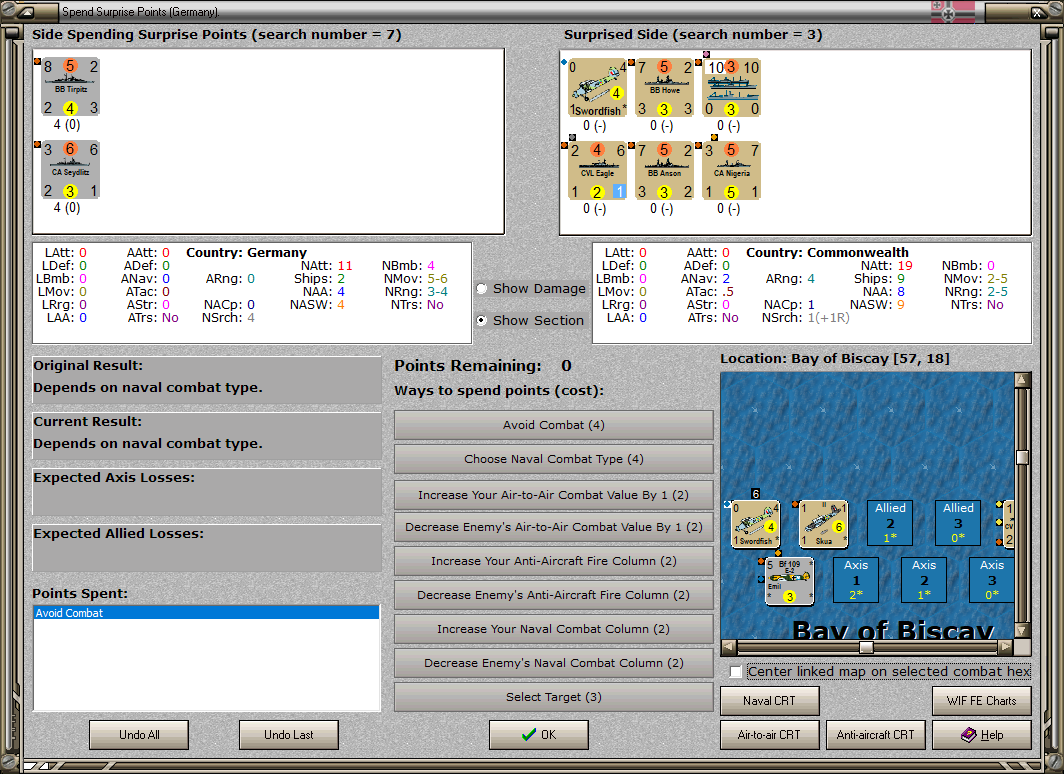
Task: Select the CVL Eagle unit counter
Action: (597, 170)
